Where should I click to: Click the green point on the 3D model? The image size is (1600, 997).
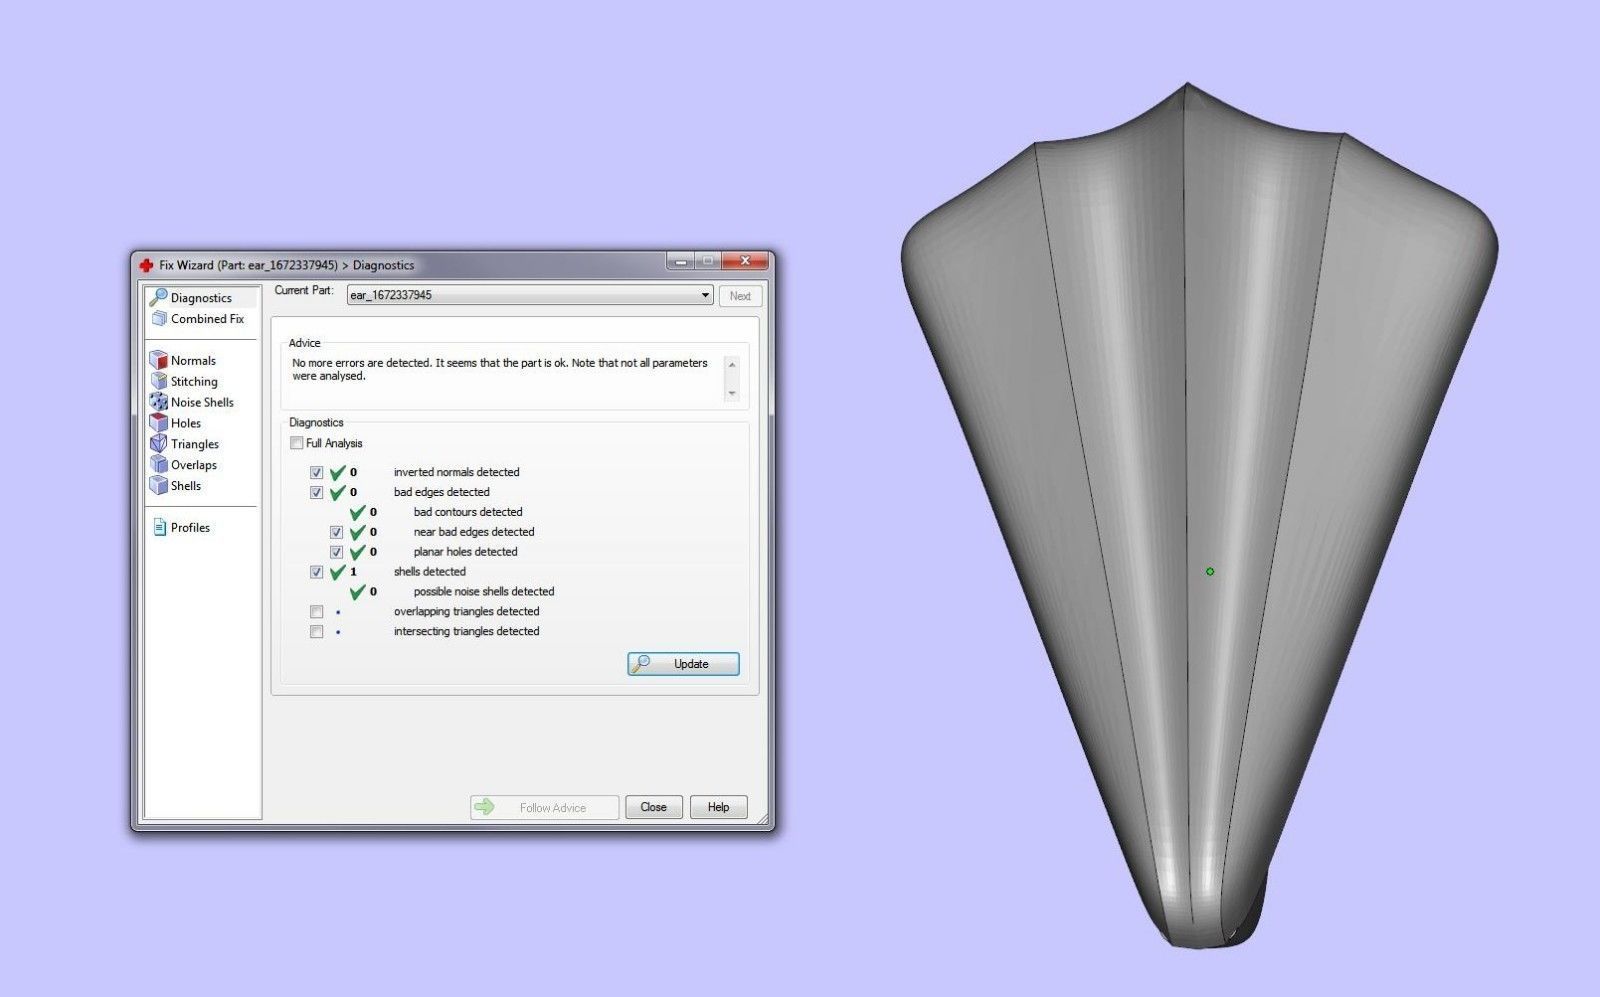pos(1210,571)
